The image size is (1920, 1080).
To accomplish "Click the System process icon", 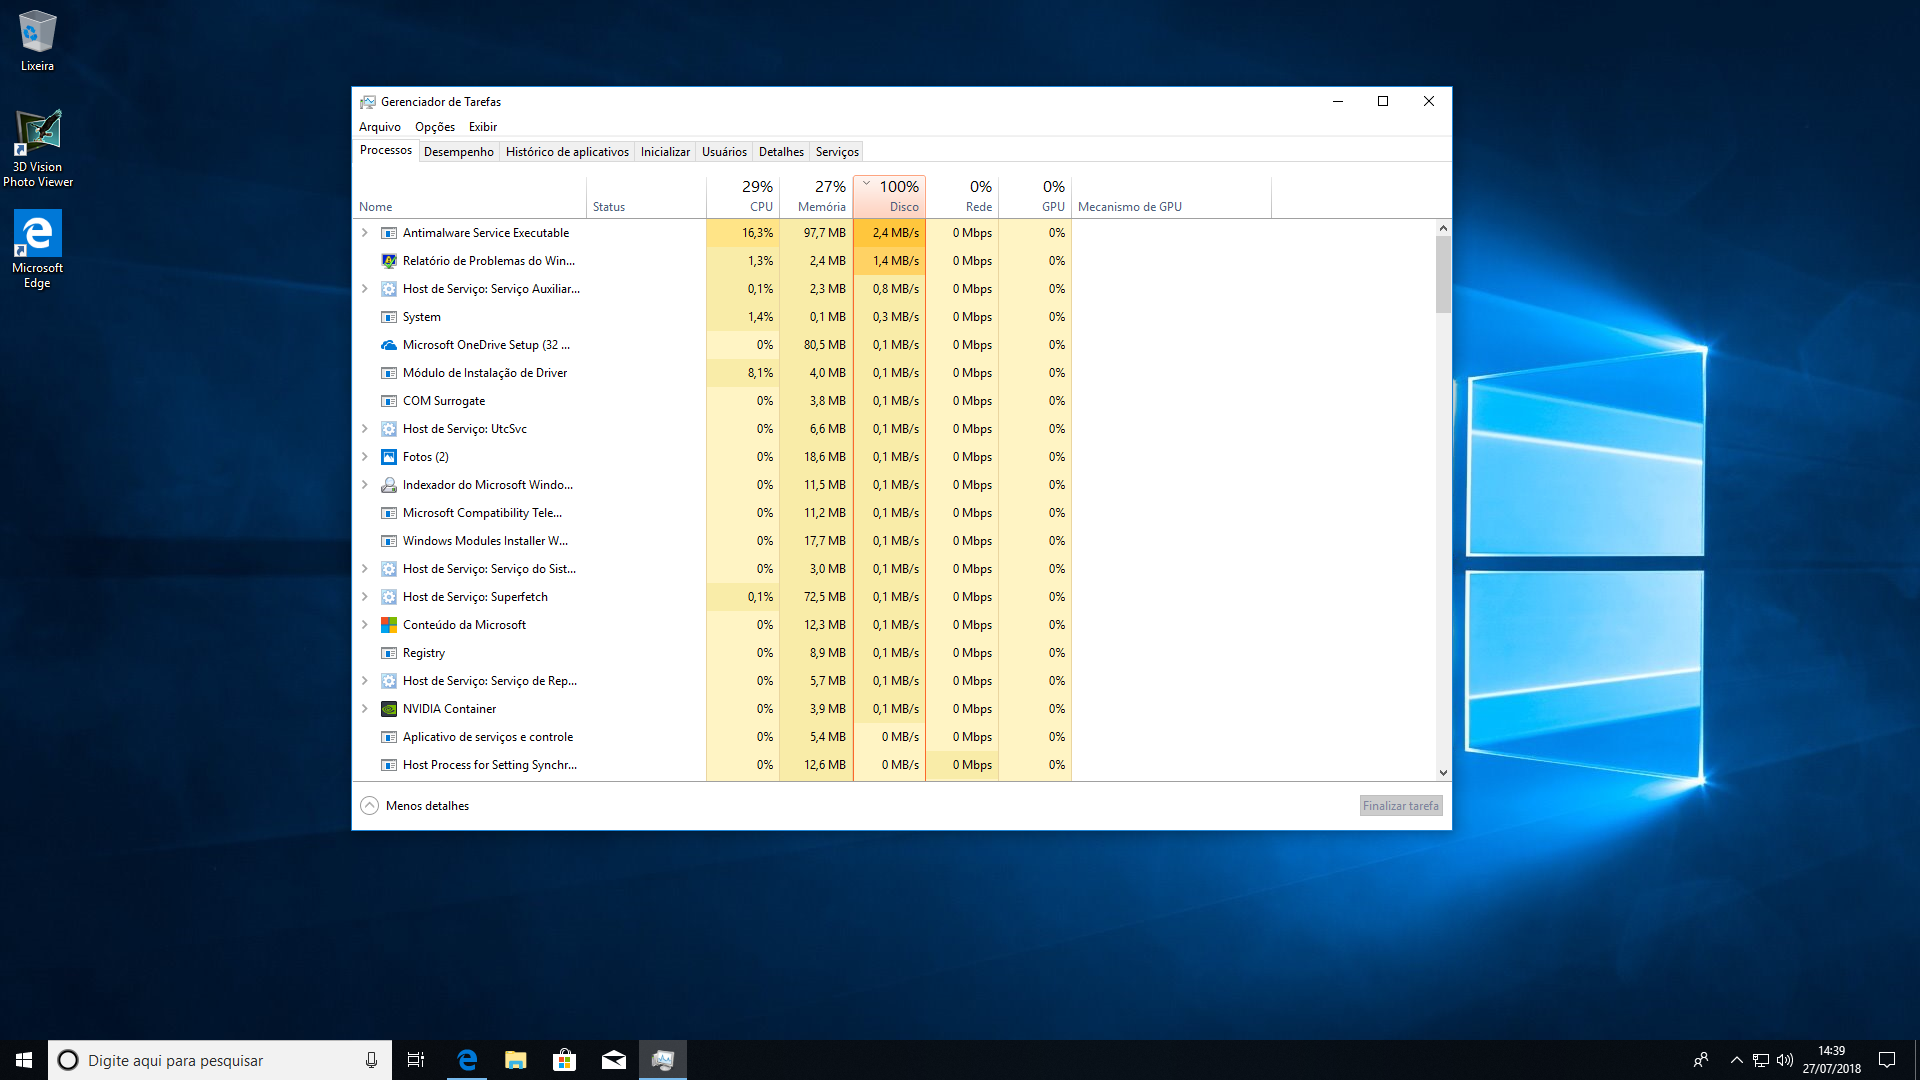I will tap(389, 317).
